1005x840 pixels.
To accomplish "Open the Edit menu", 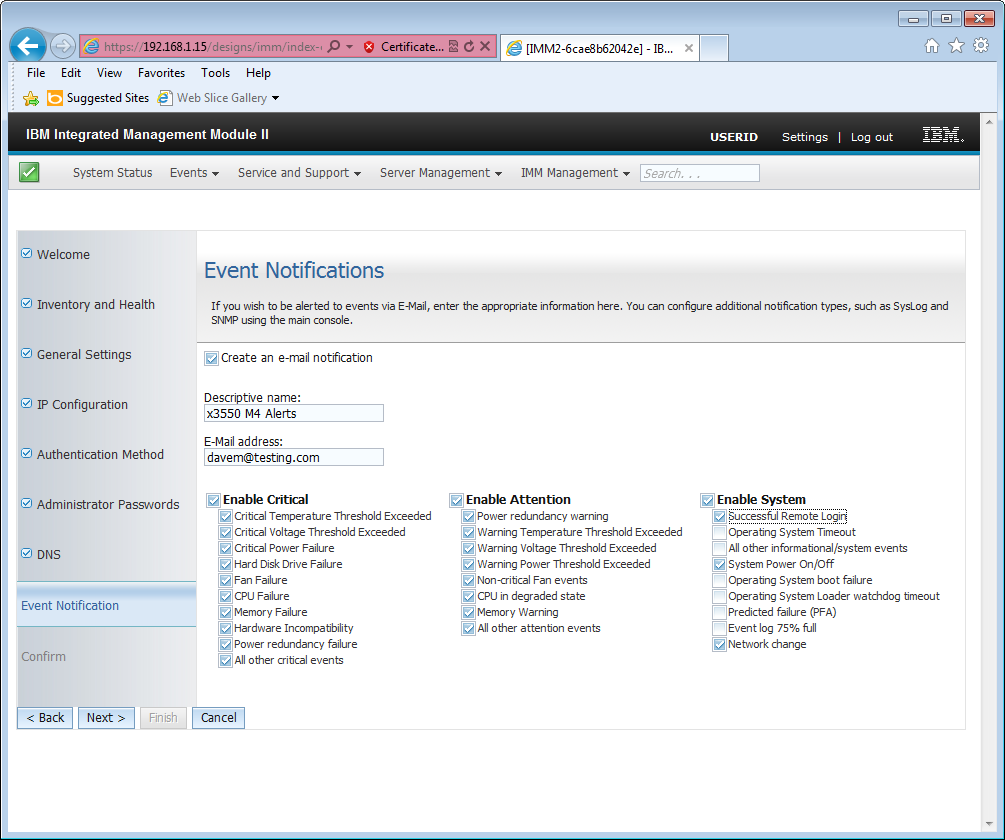I will tap(71, 72).
